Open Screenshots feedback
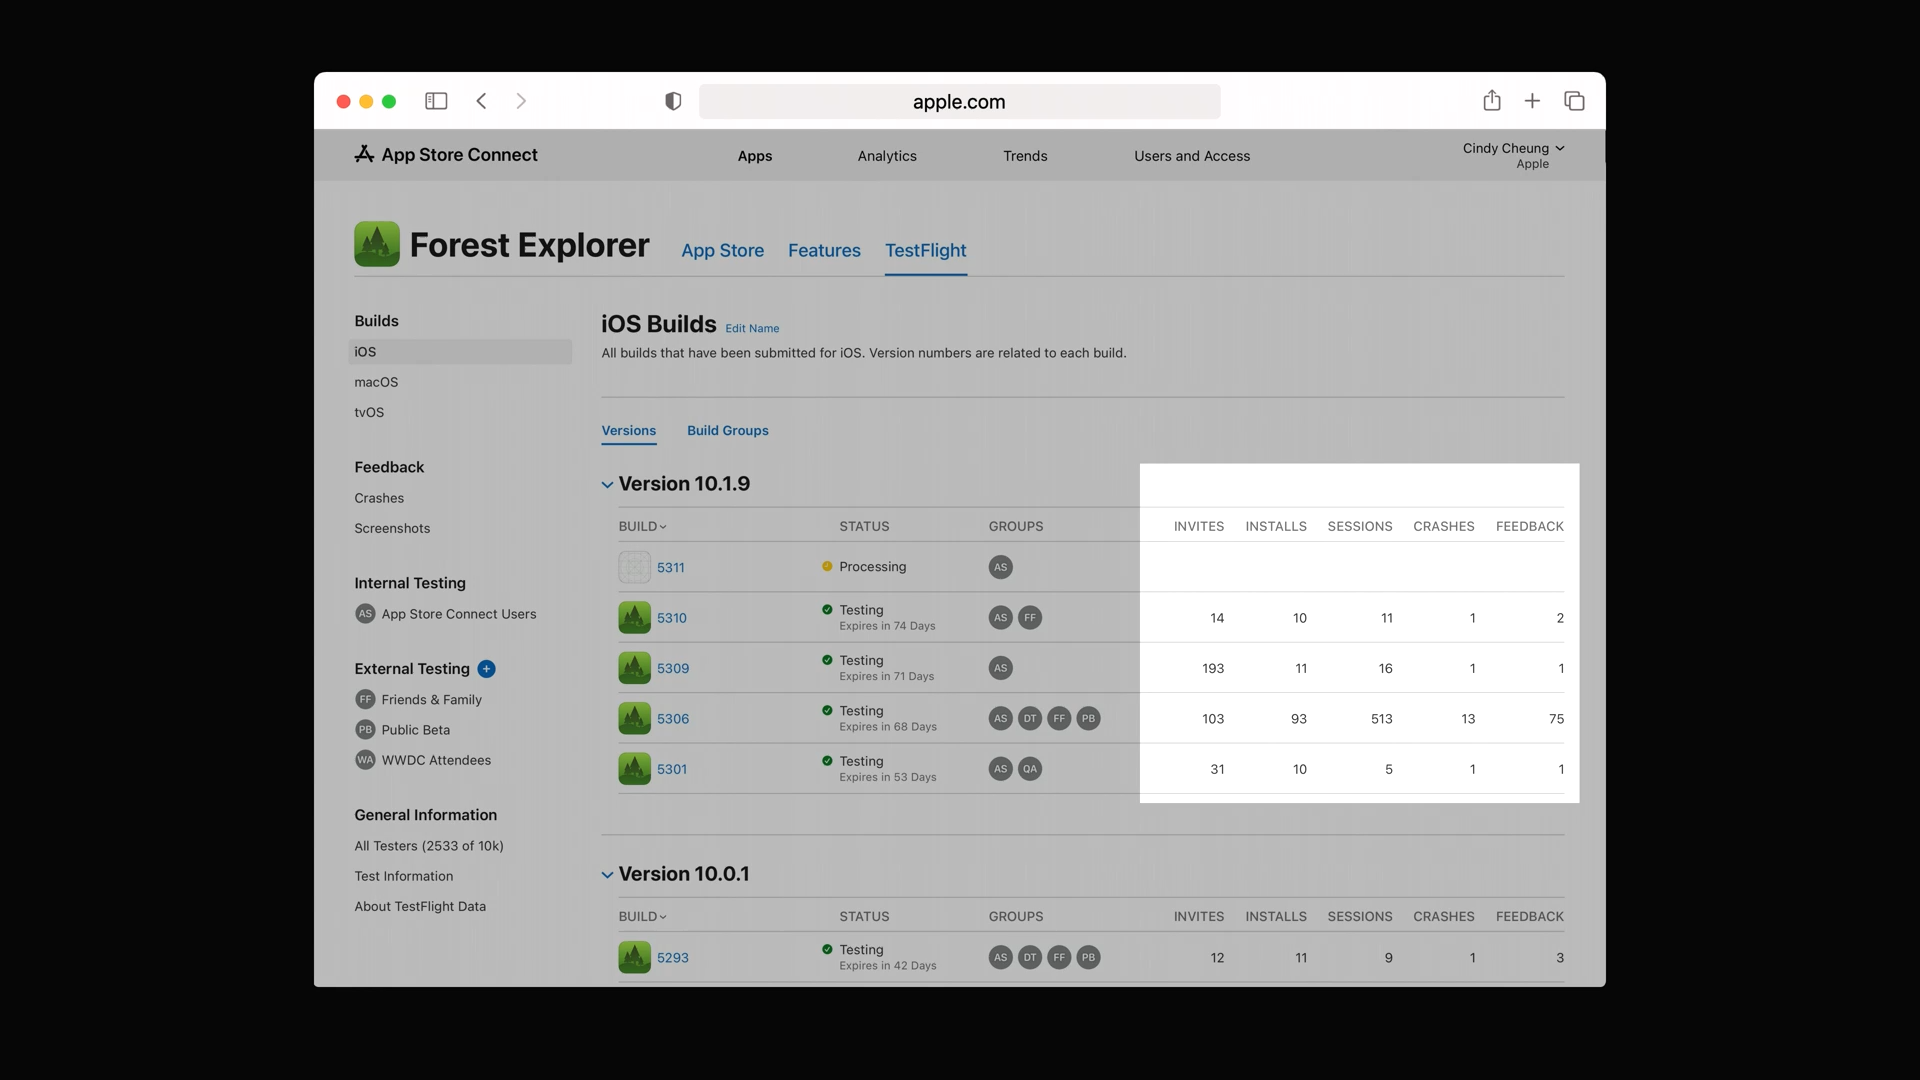The height and width of the screenshot is (1080, 1920). 392,528
